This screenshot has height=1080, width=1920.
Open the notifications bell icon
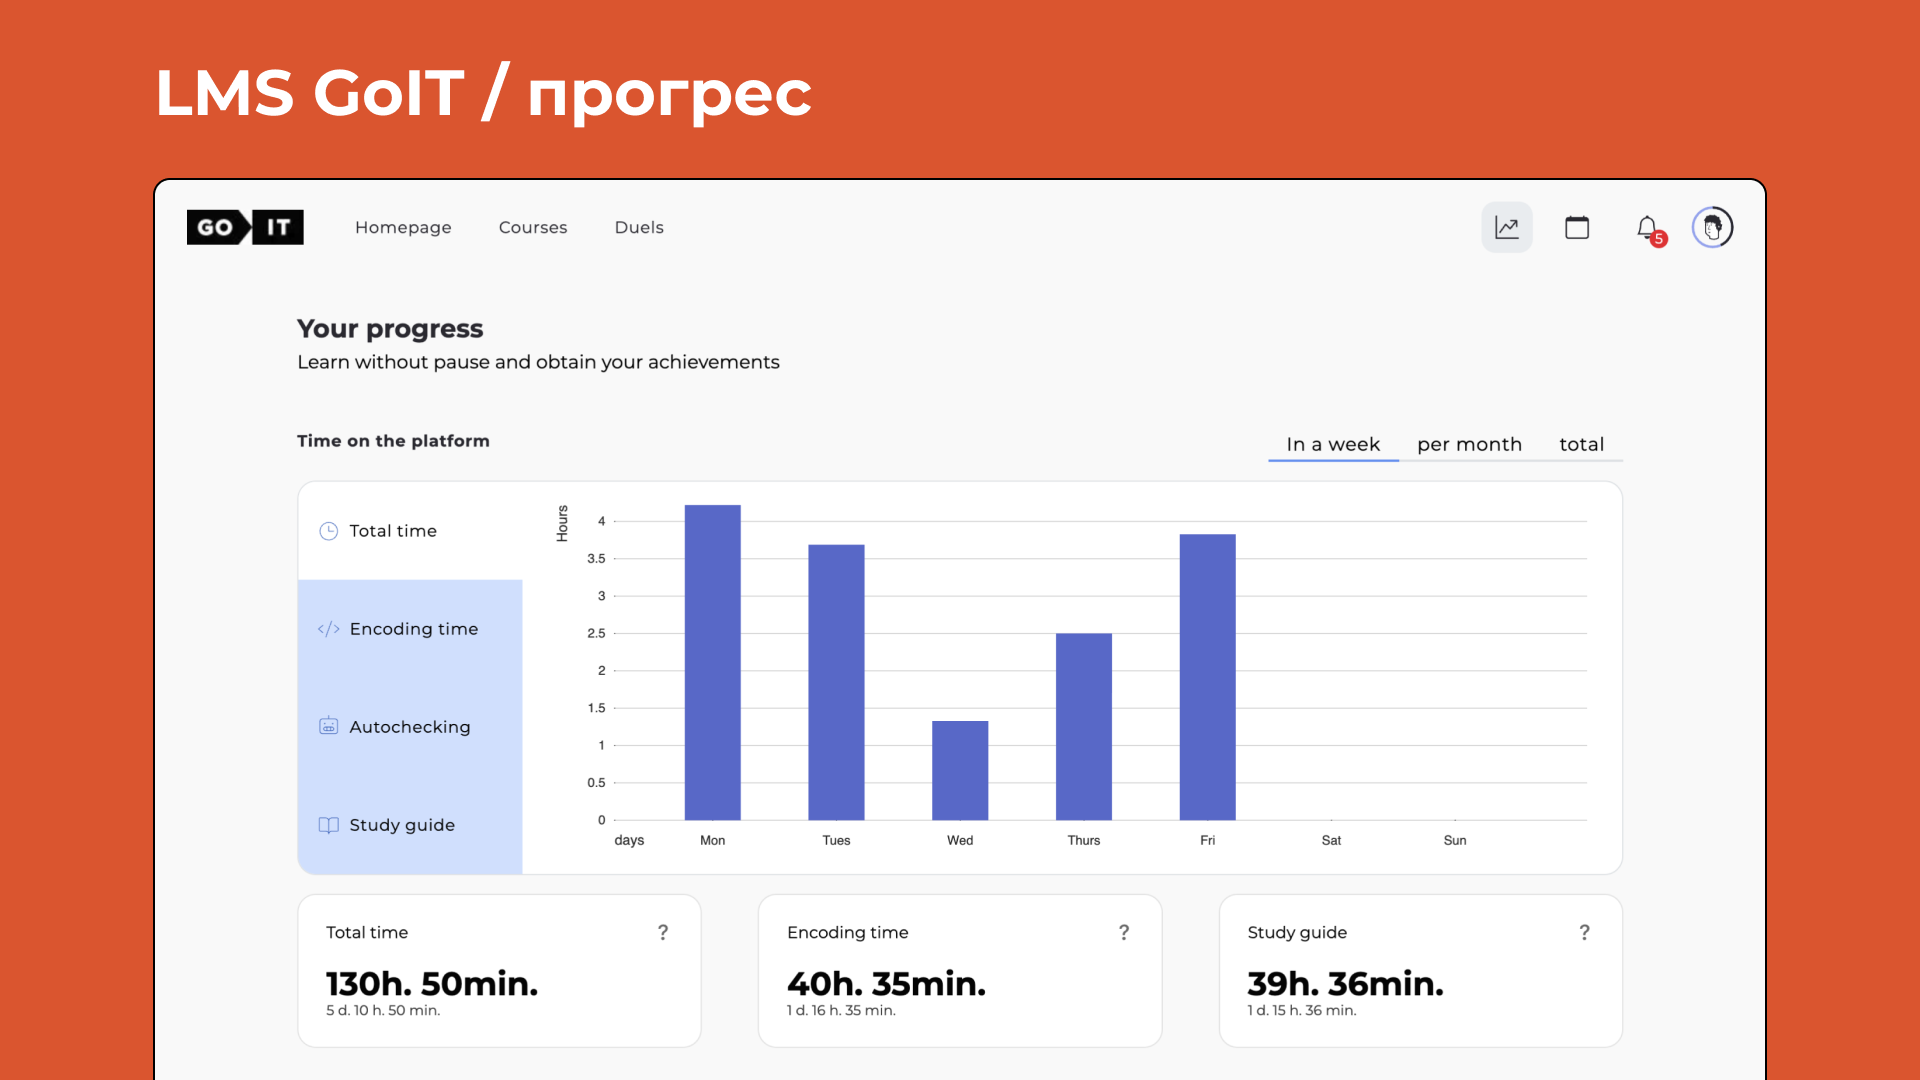pyautogui.click(x=1647, y=227)
